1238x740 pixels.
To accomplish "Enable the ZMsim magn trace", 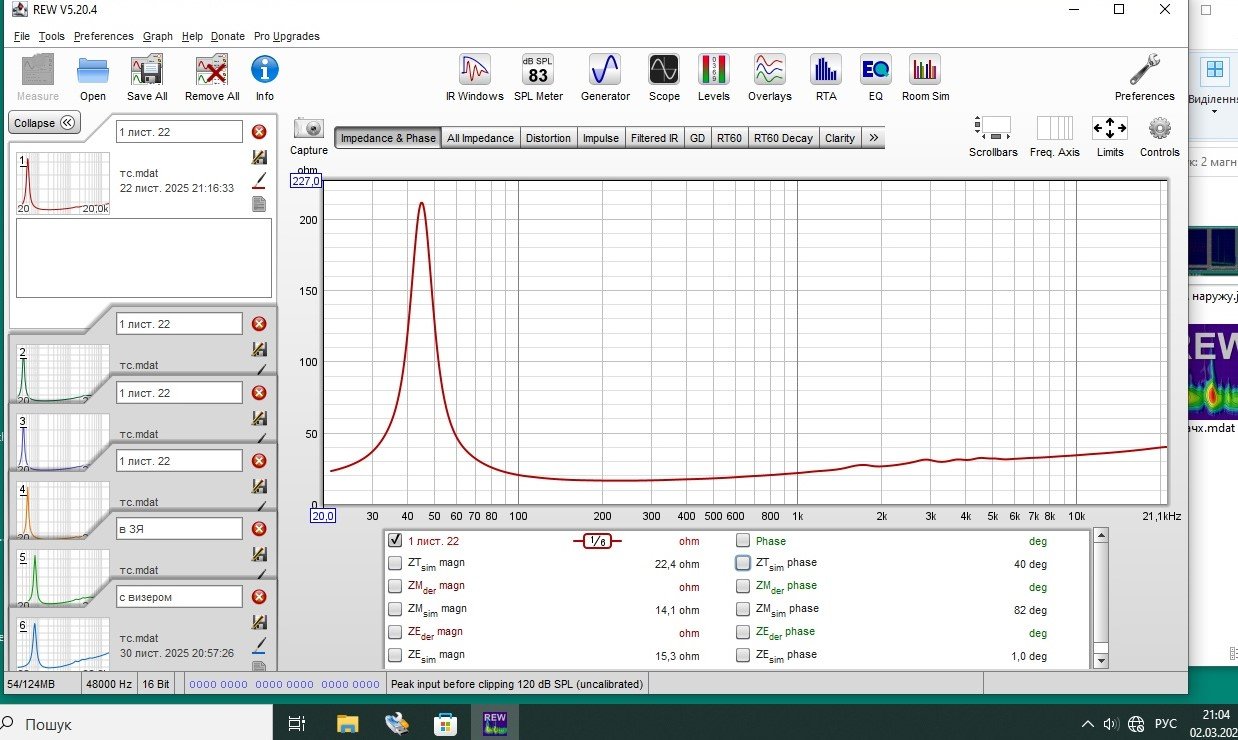I will [x=395, y=609].
